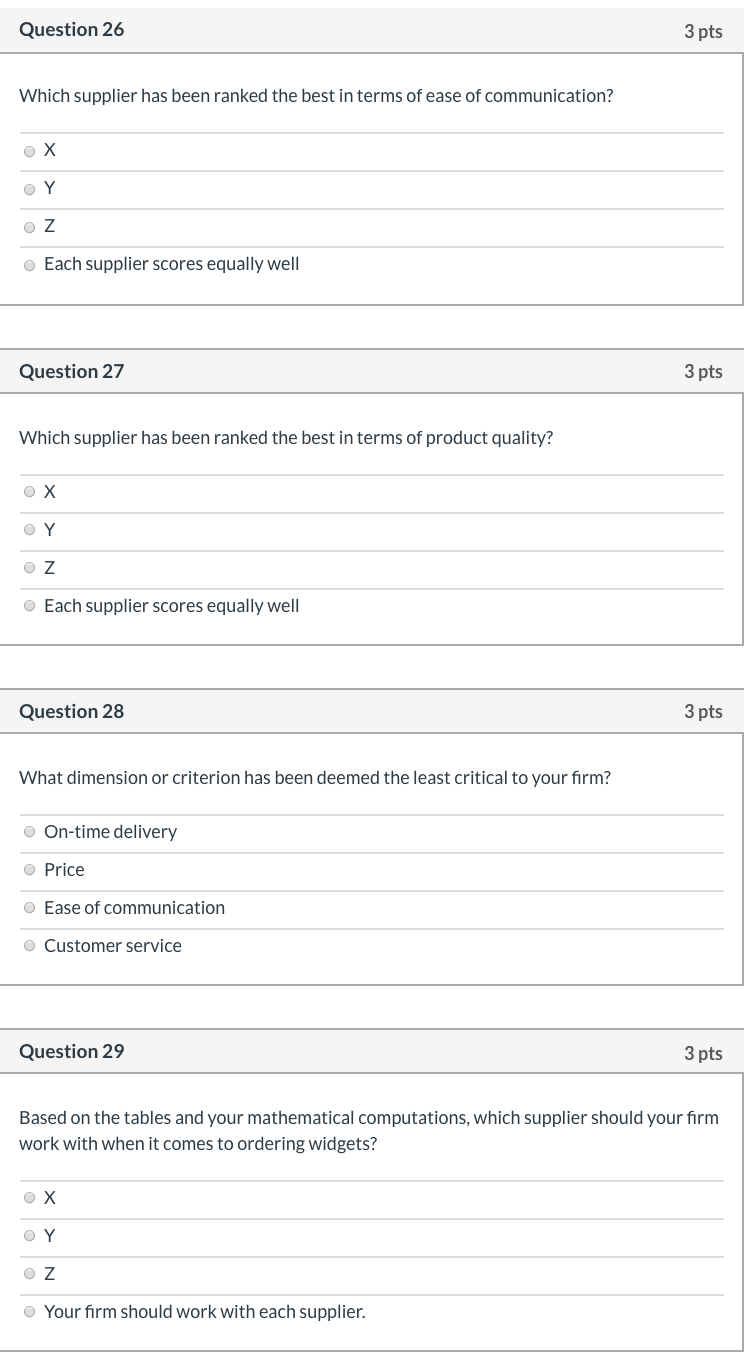This screenshot has width=756, height=1356.
Task: Select supplier Z for Question 26
Action: 29,227
